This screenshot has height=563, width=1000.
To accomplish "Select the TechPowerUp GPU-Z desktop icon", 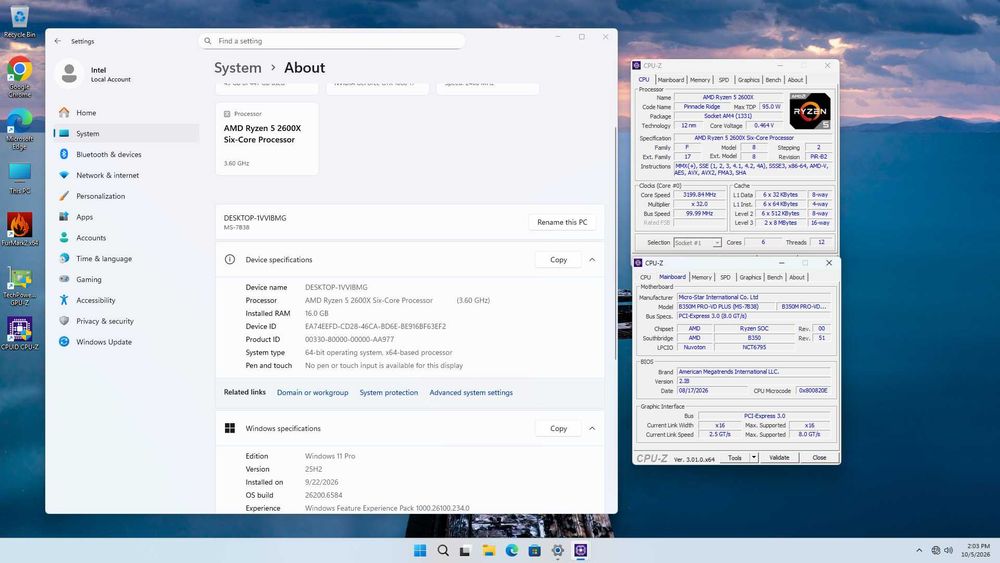I will pos(19,287).
